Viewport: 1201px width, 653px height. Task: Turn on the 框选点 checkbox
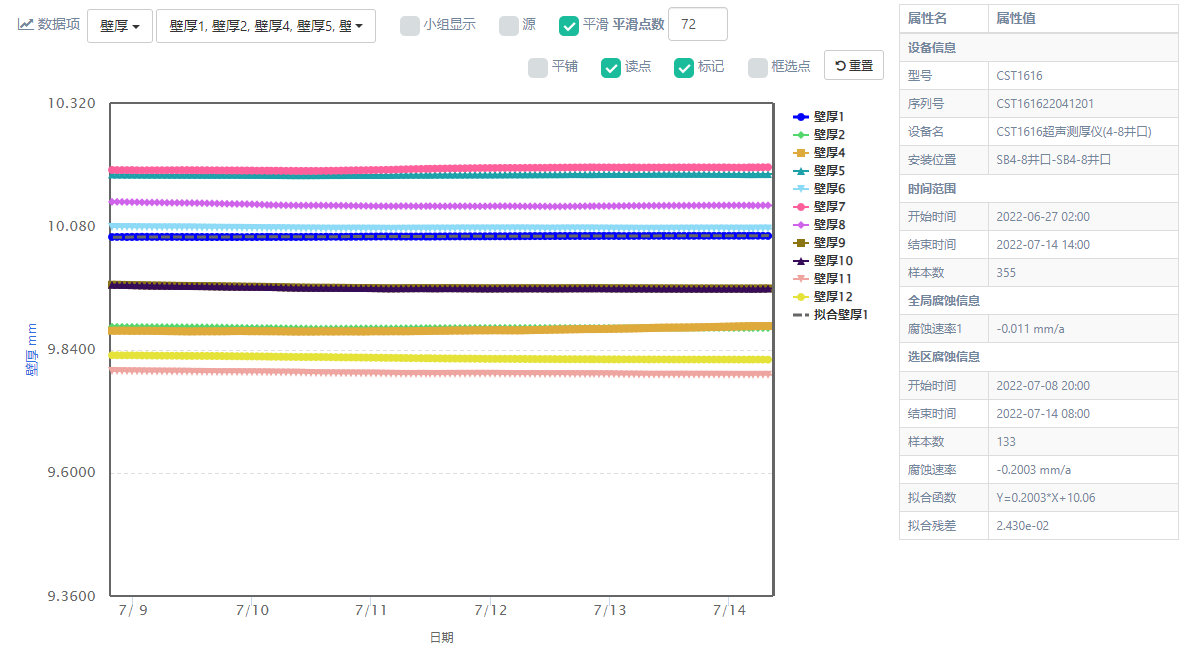pyautogui.click(x=757, y=67)
